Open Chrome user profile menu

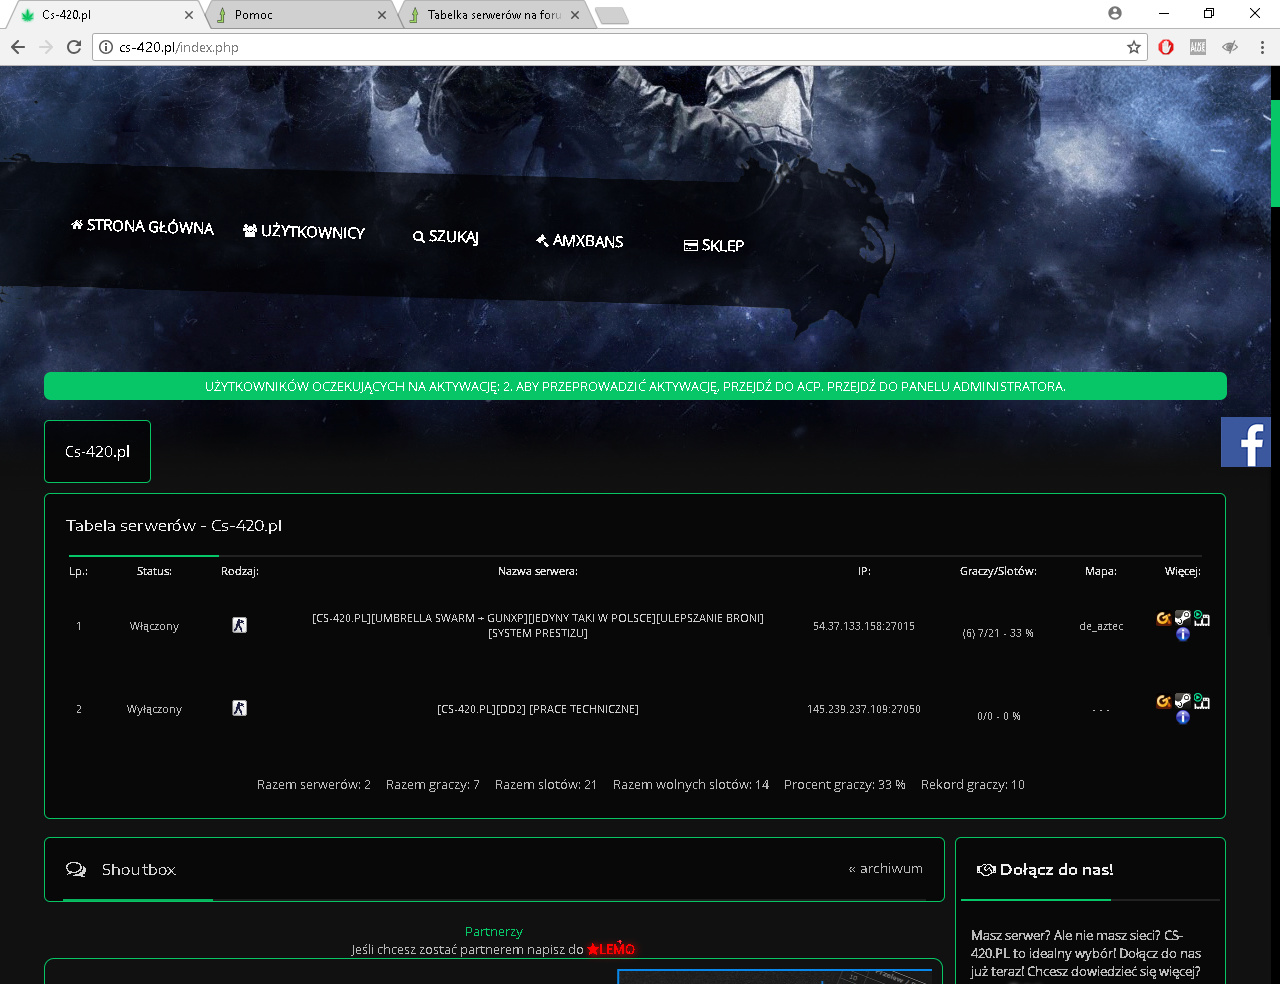tap(1115, 13)
